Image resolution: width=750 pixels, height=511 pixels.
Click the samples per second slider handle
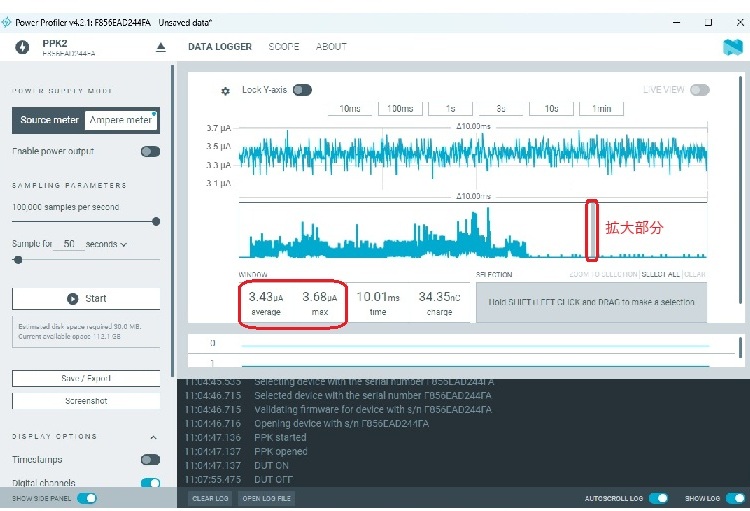pyautogui.click(x=155, y=221)
